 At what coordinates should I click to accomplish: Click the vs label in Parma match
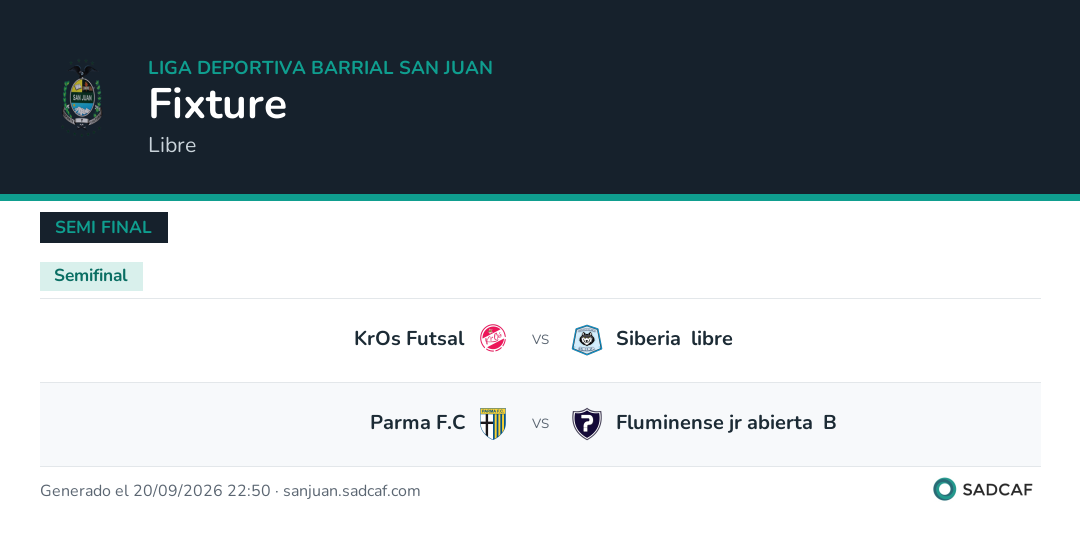pyautogui.click(x=540, y=423)
